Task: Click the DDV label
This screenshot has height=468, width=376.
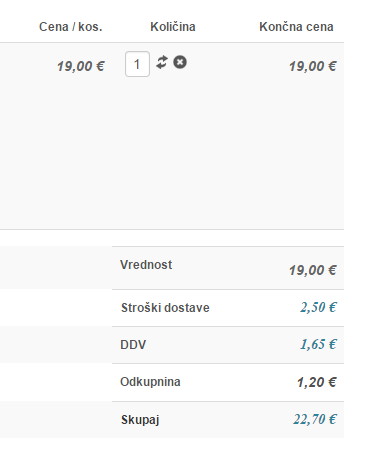Action: [x=133, y=345]
